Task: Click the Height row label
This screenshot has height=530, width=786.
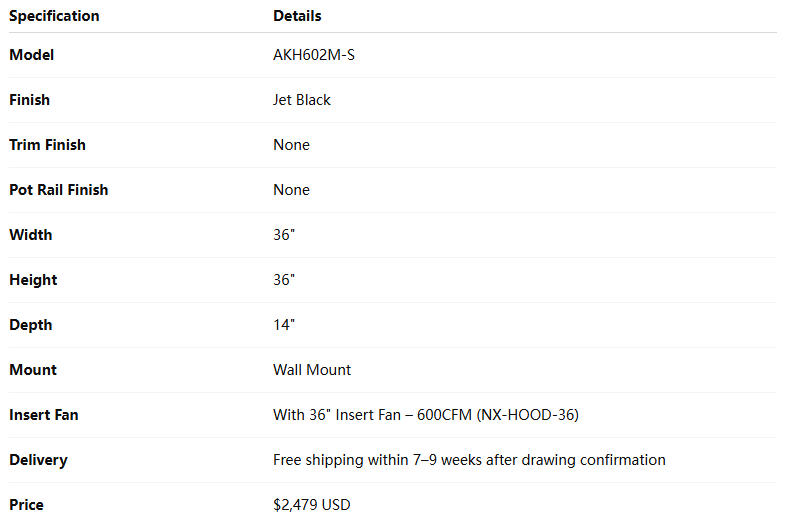Action: (x=33, y=280)
